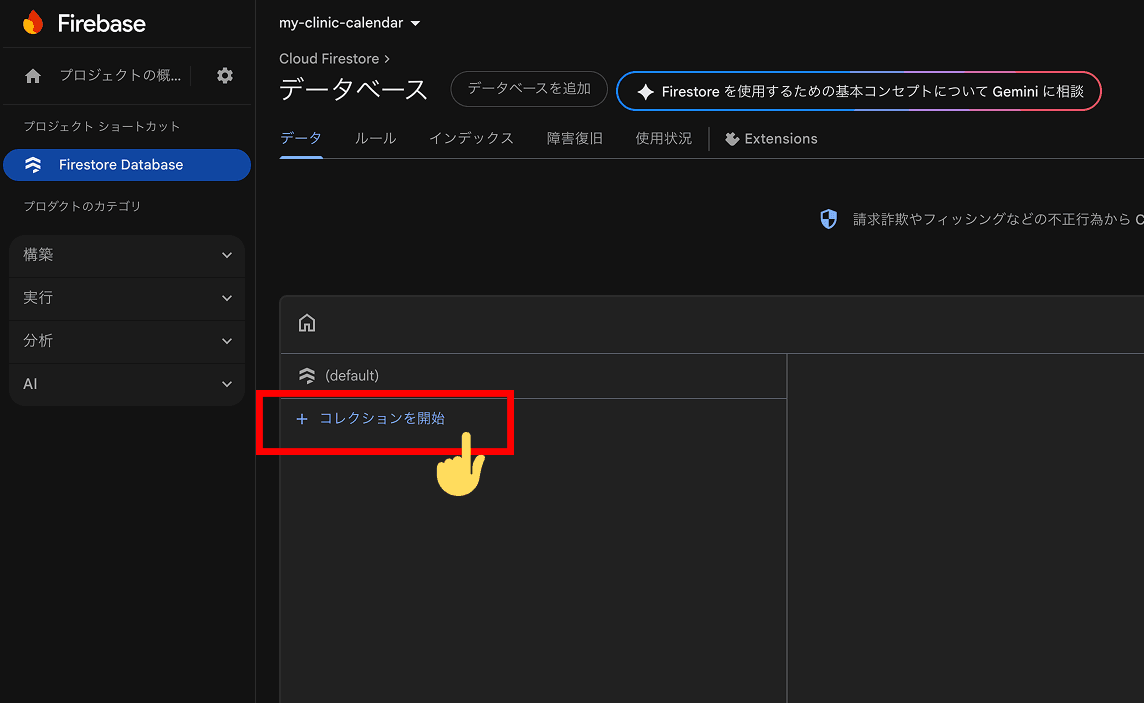The width and height of the screenshot is (1144, 703).
Task: Open the project overview home icon
Action: [33, 76]
